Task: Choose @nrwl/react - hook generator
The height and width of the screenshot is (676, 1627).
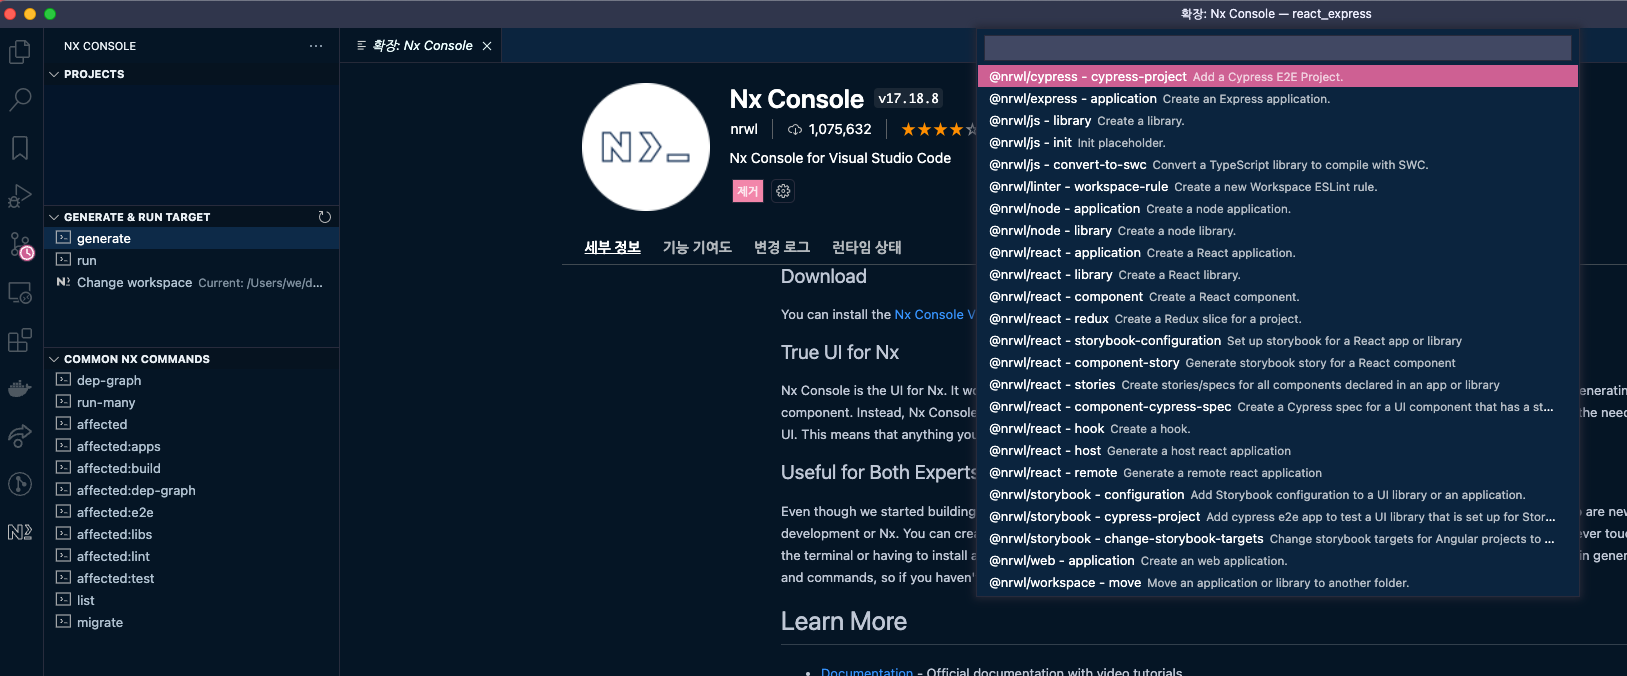Action: [x=1277, y=429]
